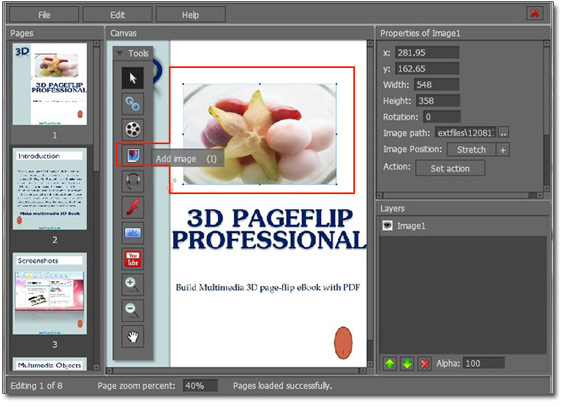Click the Properties panel horizontal scrollbar
Image resolution: width=564 pixels, height=406 pixels.
pos(460,195)
